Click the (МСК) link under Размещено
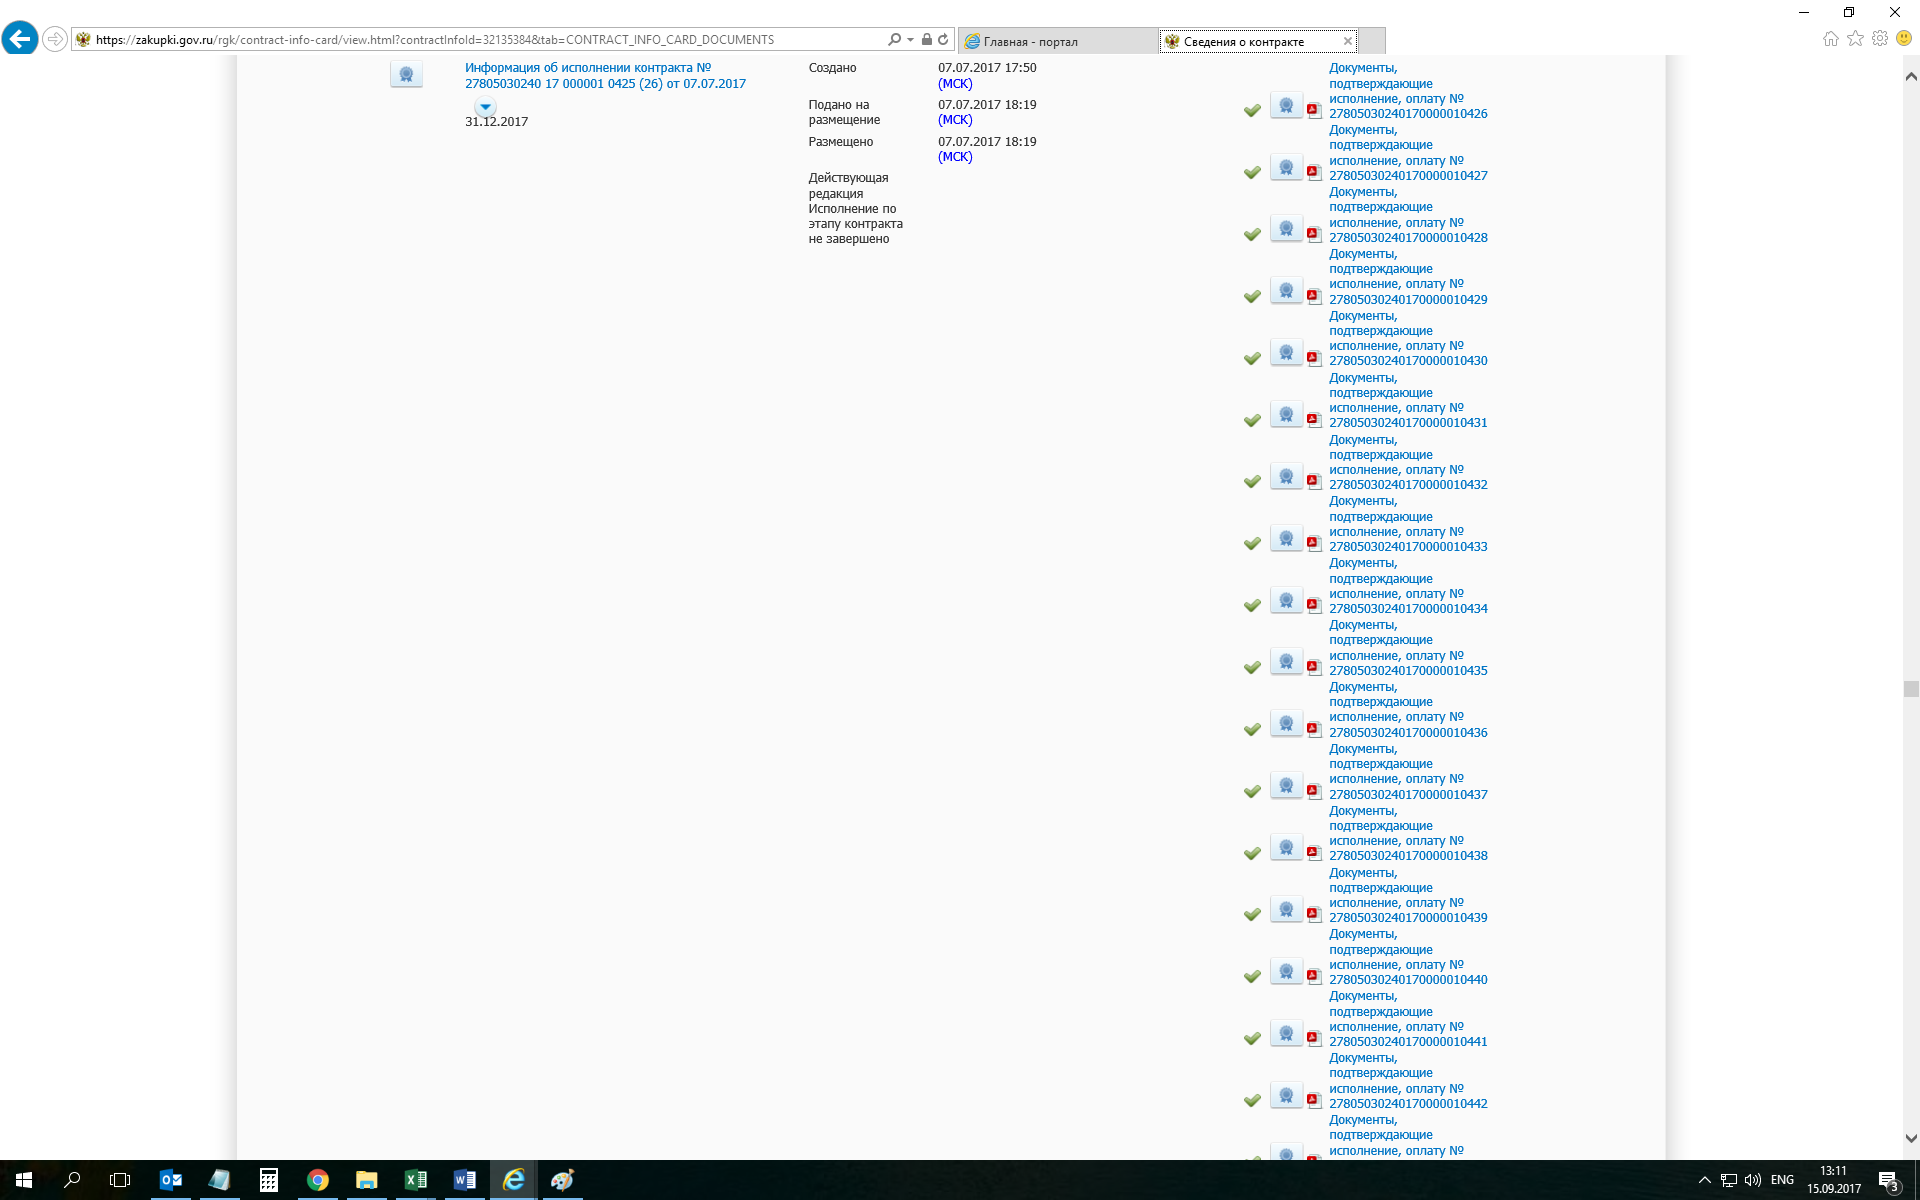The image size is (1920, 1200). [x=955, y=157]
